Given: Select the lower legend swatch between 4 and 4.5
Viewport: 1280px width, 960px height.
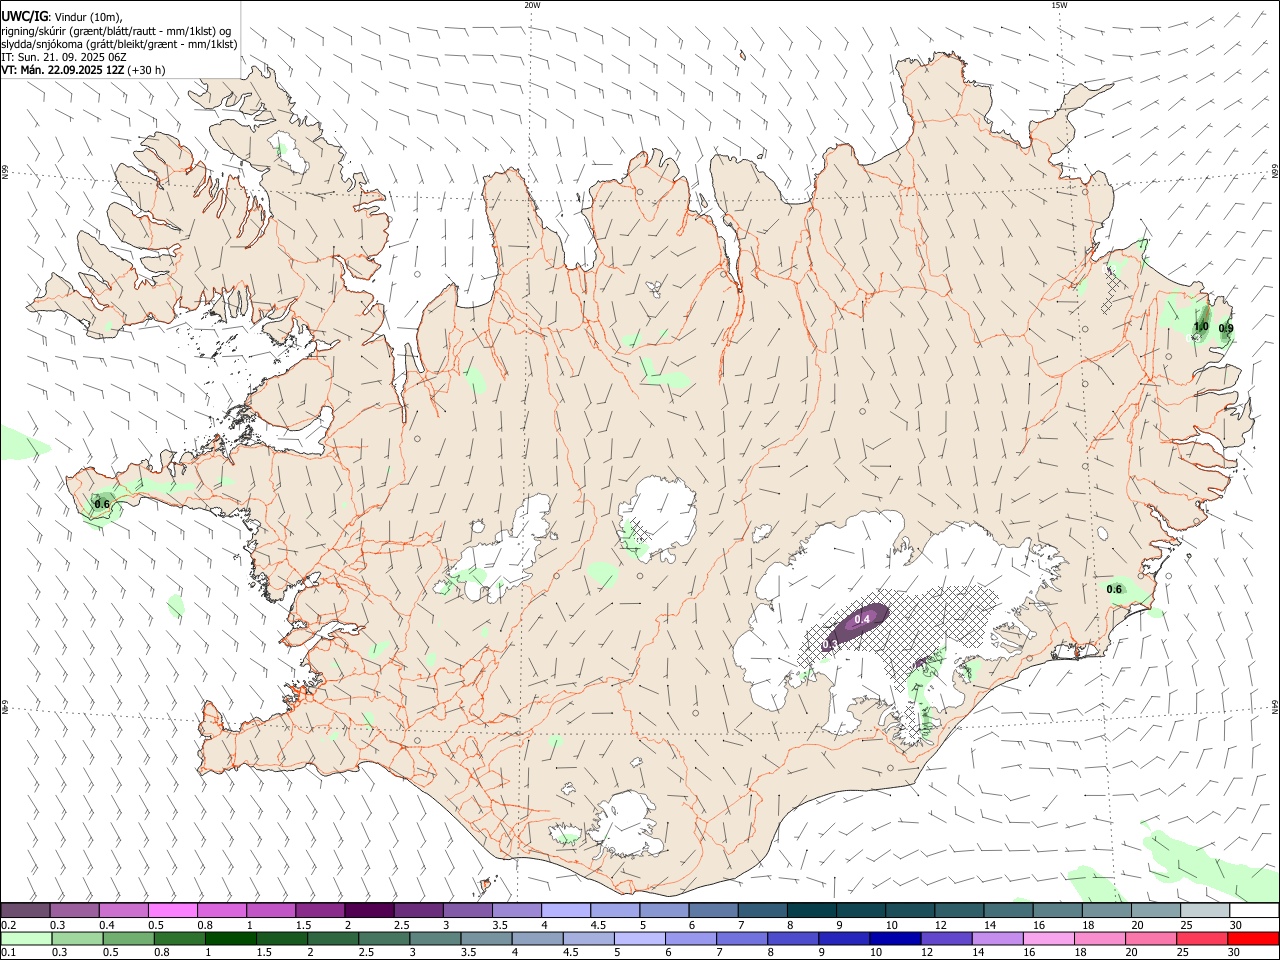Looking at the screenshot, I should (537, 939).
